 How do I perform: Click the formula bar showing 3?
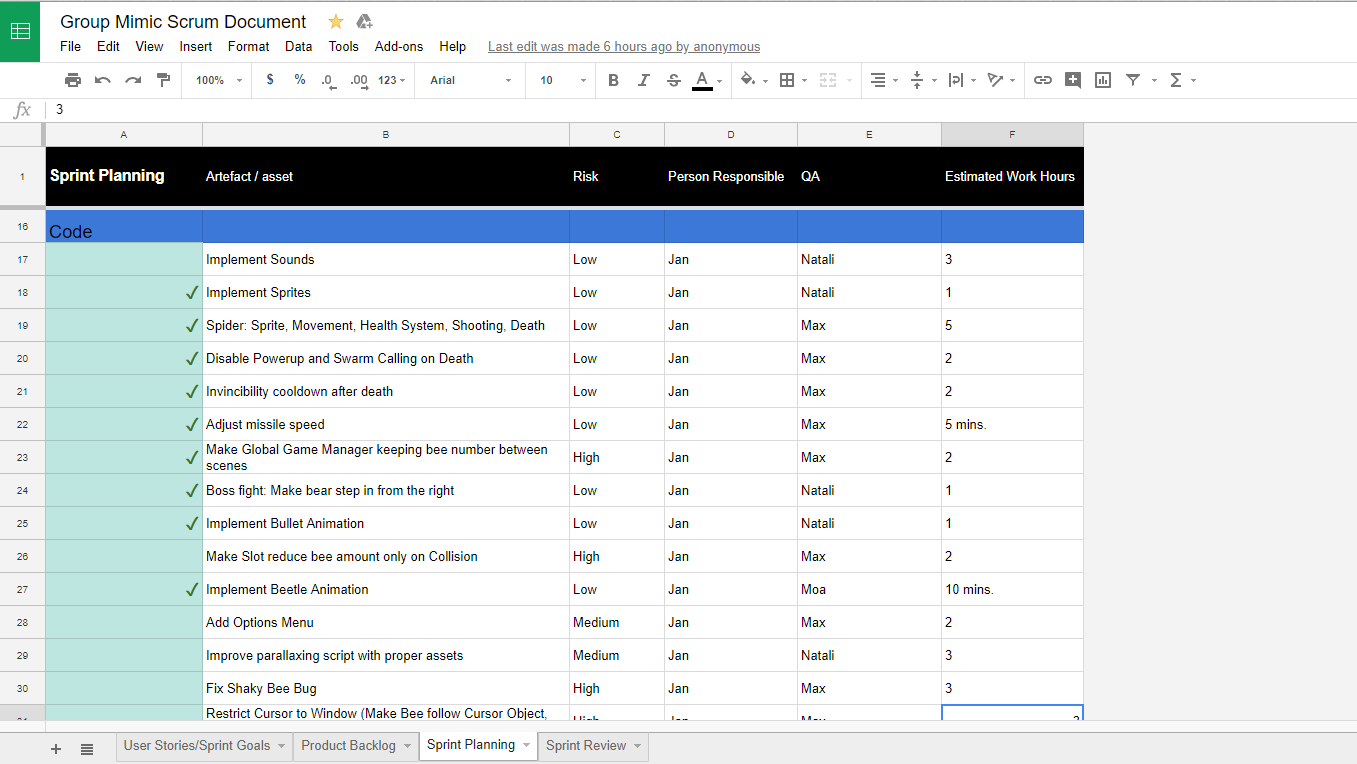point(700,110)
